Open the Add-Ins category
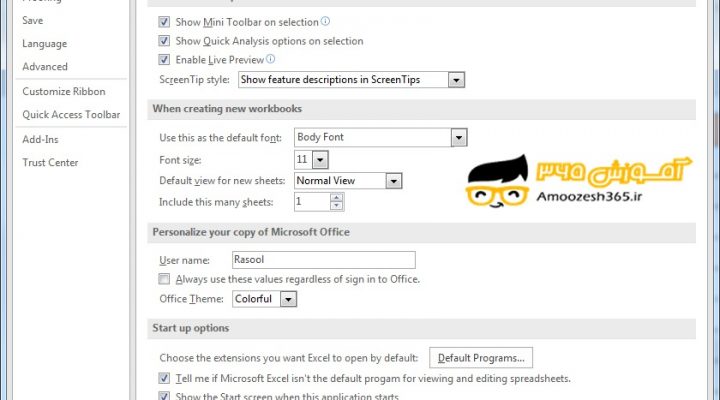 [x=40, y=139]
